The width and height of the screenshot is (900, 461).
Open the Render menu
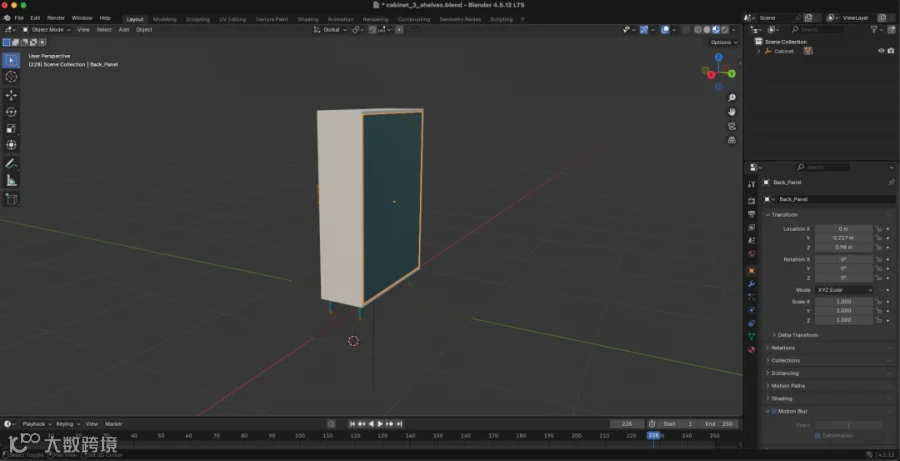[x=56, y=18]
